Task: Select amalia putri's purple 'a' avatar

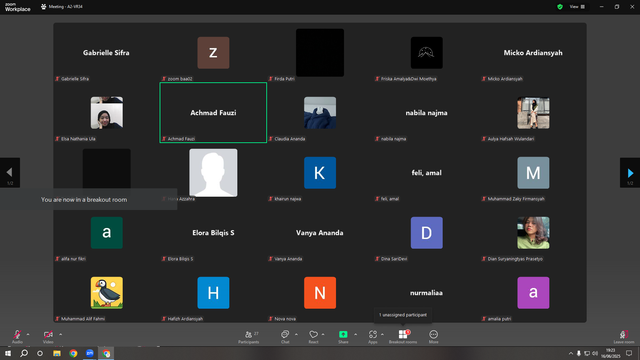Action: click(533, 293)
